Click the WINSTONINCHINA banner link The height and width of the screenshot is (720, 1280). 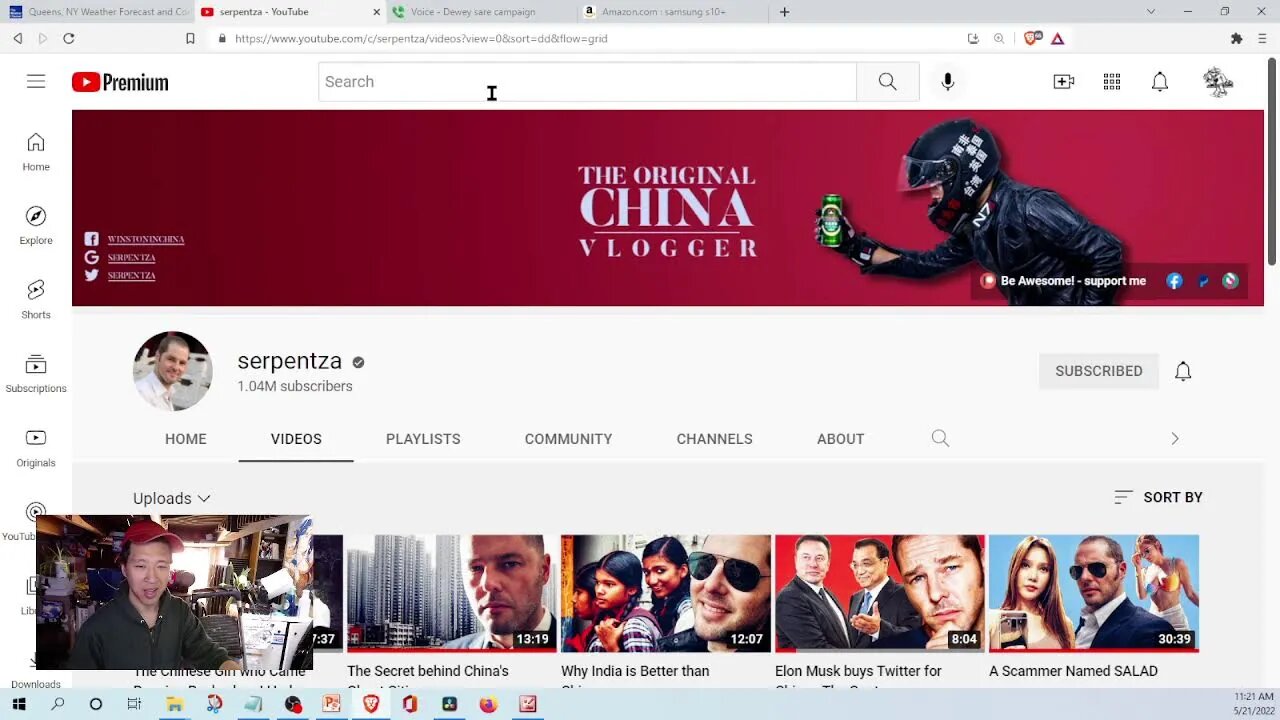(x=146, y=239)
